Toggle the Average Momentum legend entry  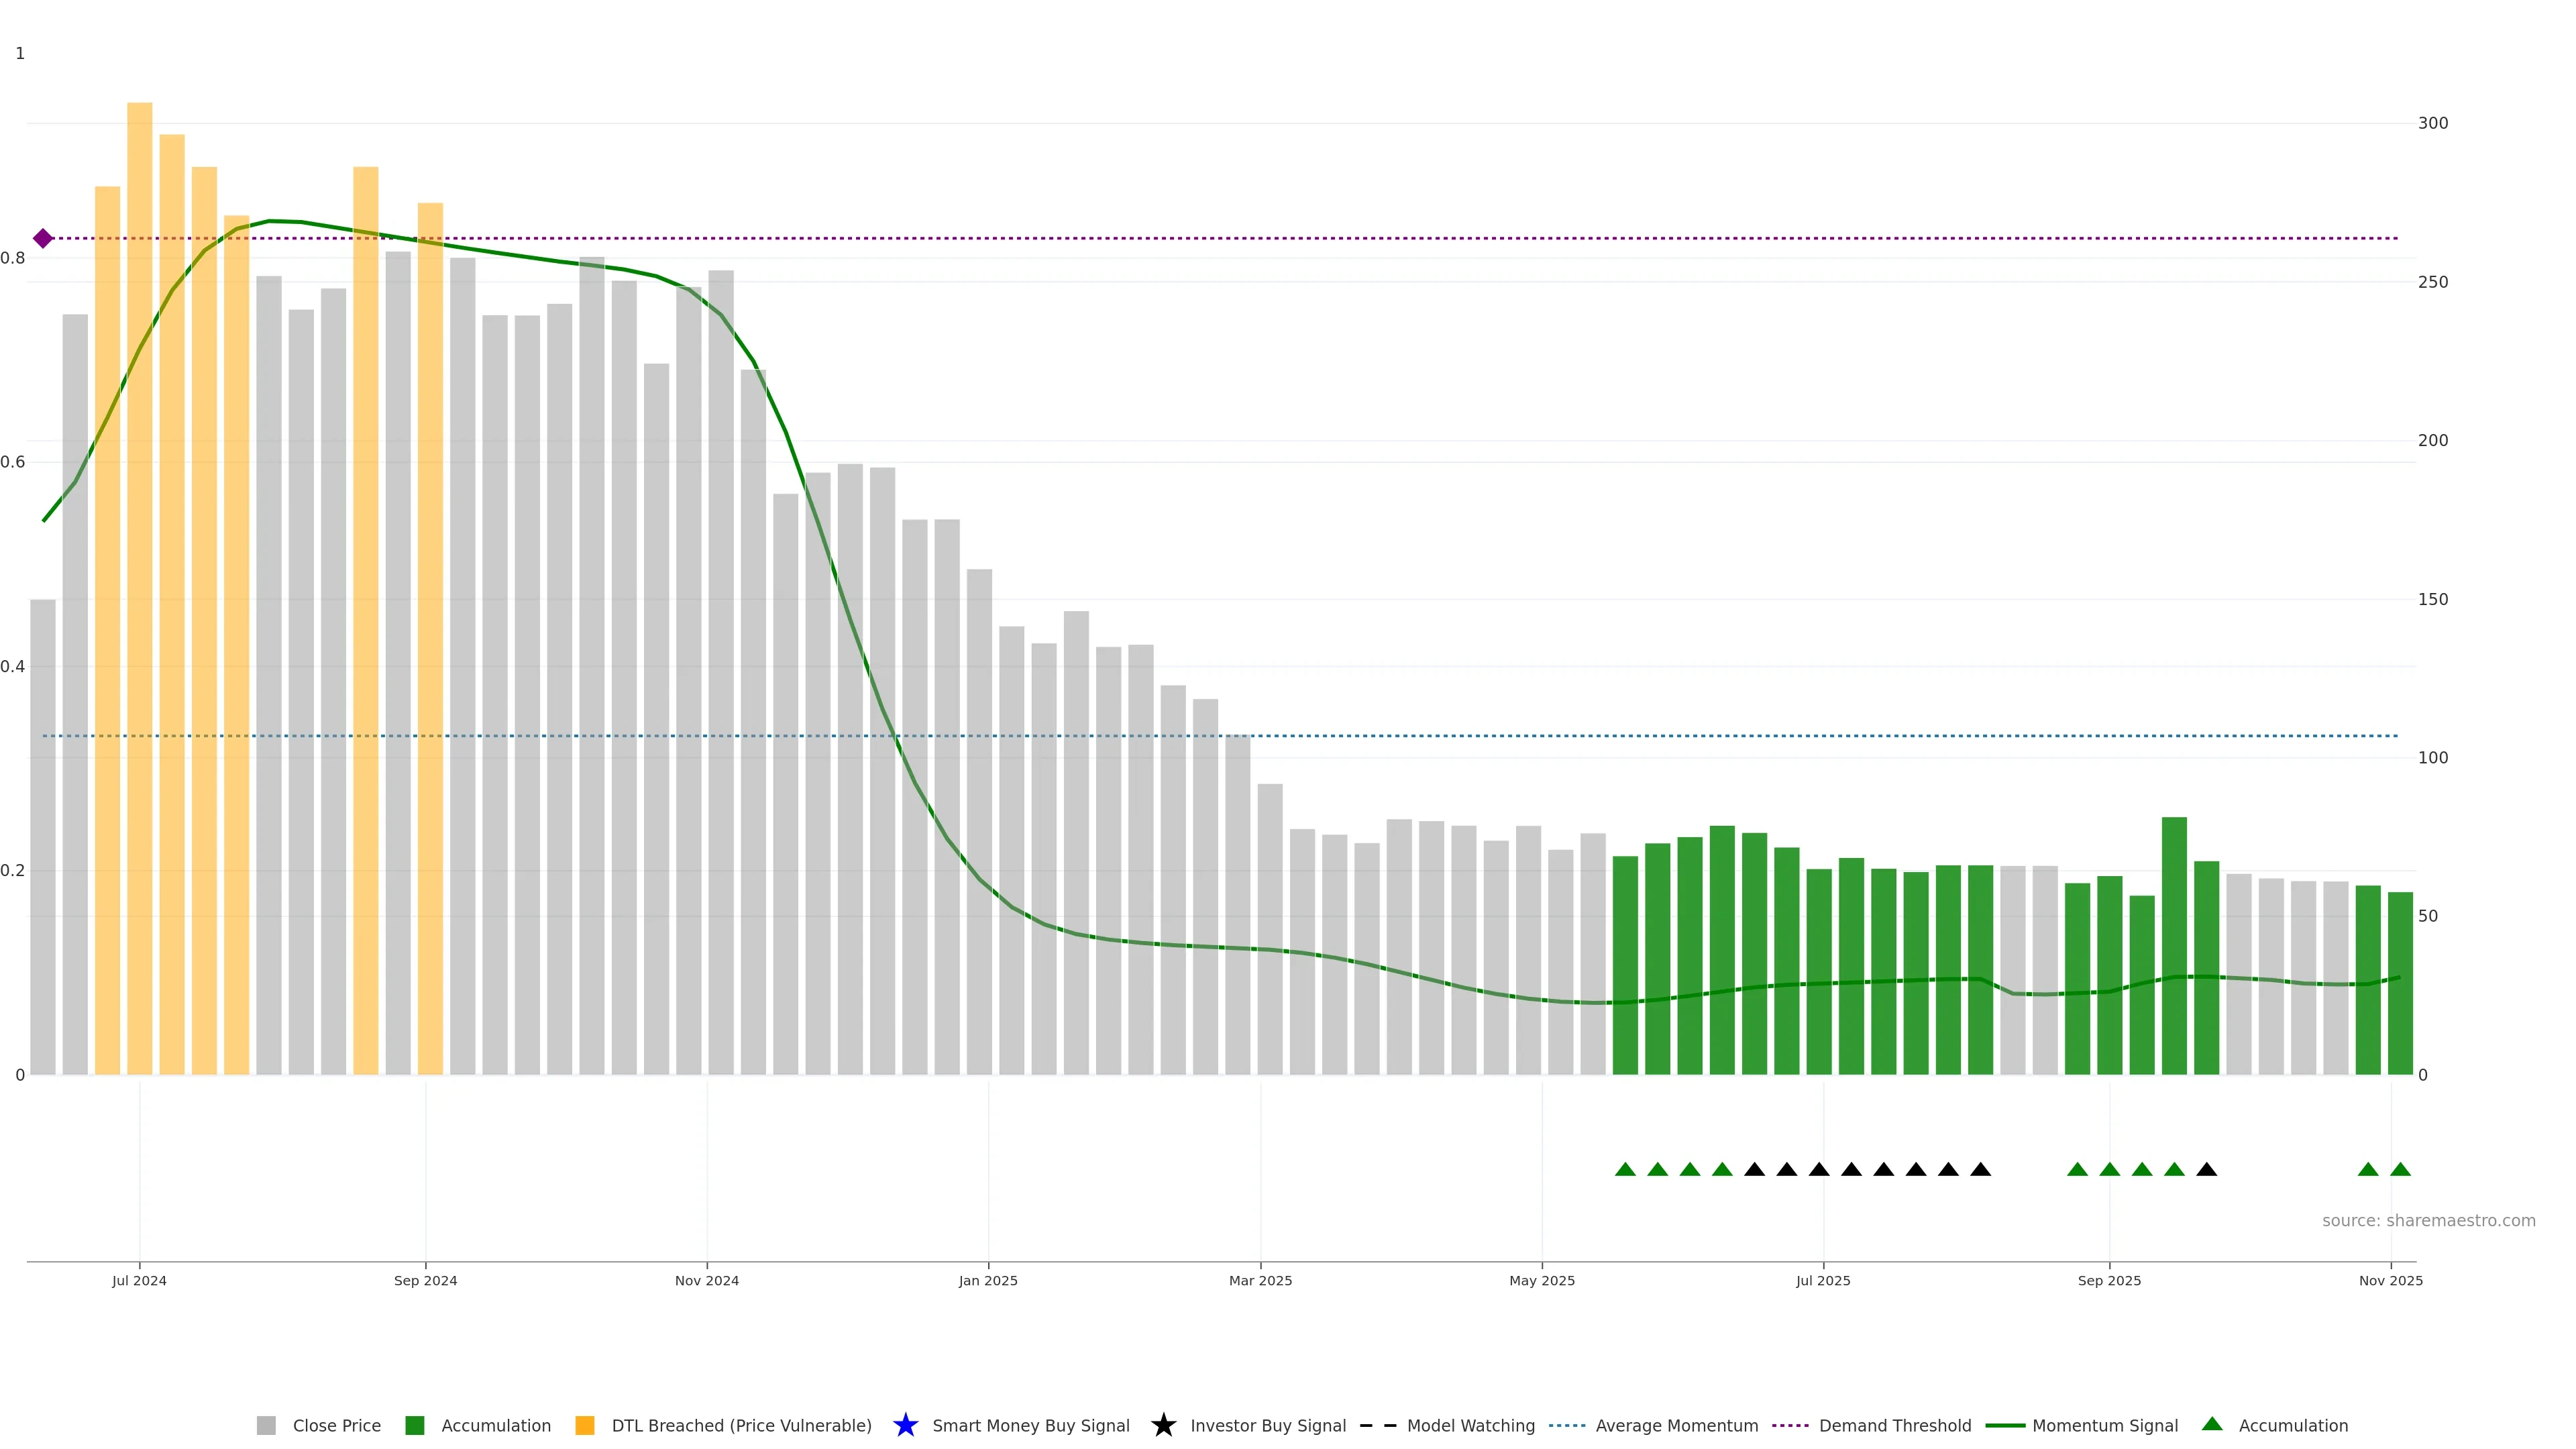click(x=1676, y=1425)
